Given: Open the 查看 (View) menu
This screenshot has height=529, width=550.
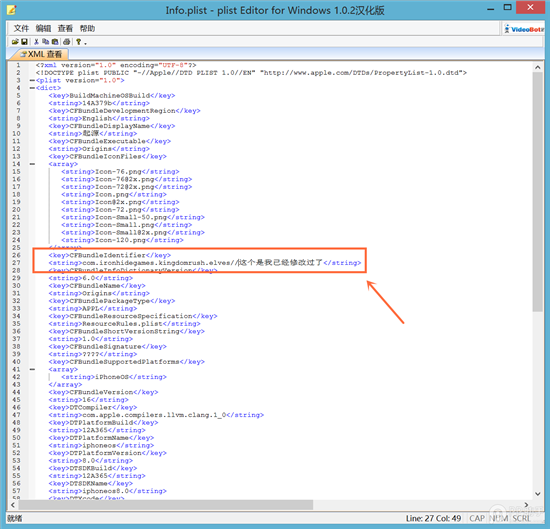Looking at the screenshot, I should (x=65, y=28).
